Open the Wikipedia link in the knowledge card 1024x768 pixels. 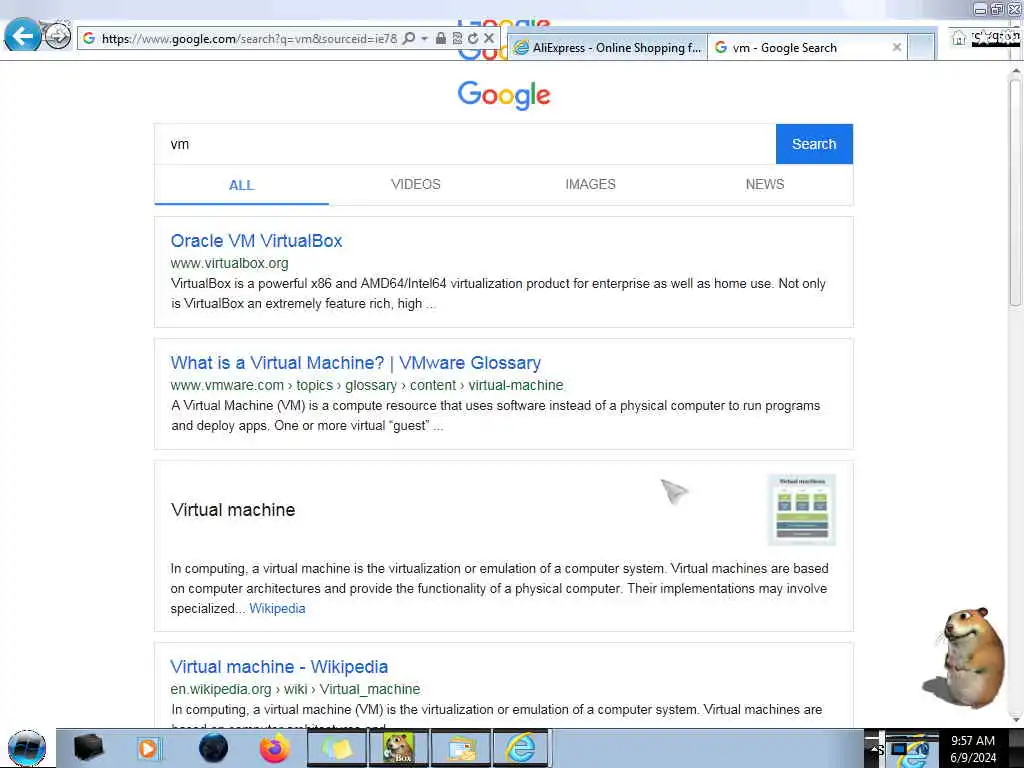(277, 609)
